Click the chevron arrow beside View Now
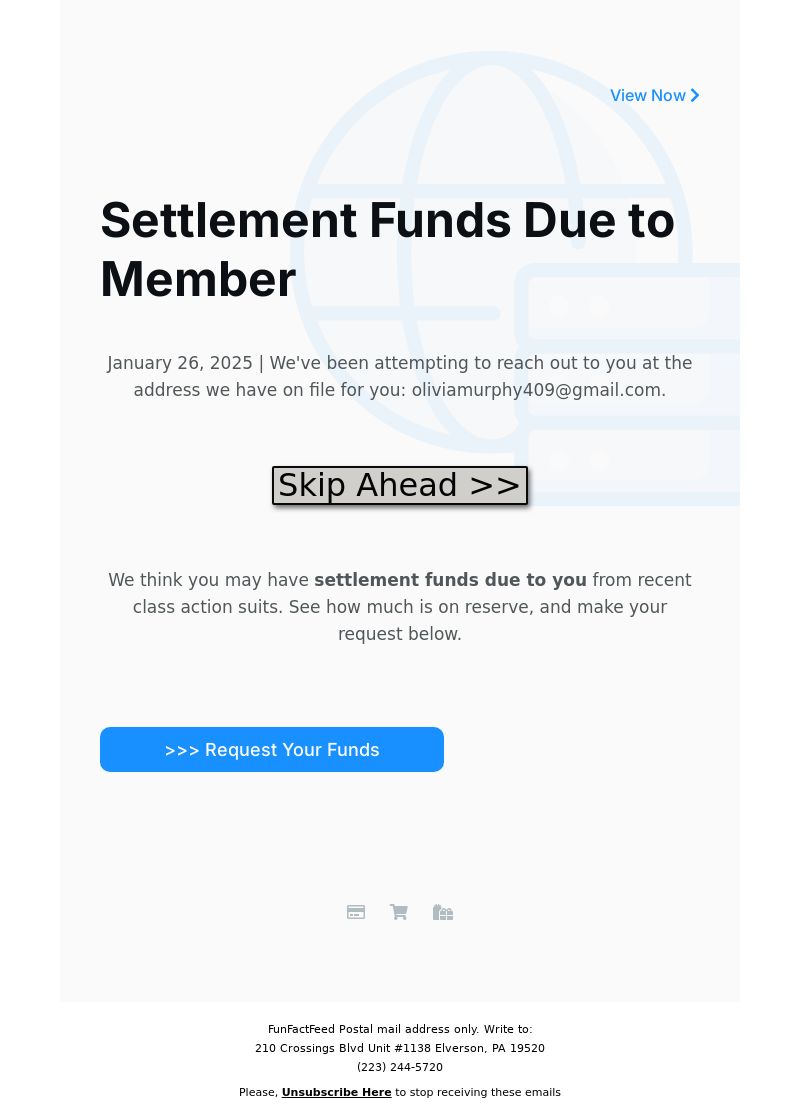This screenshot has height=1110, width=800. 695,95
